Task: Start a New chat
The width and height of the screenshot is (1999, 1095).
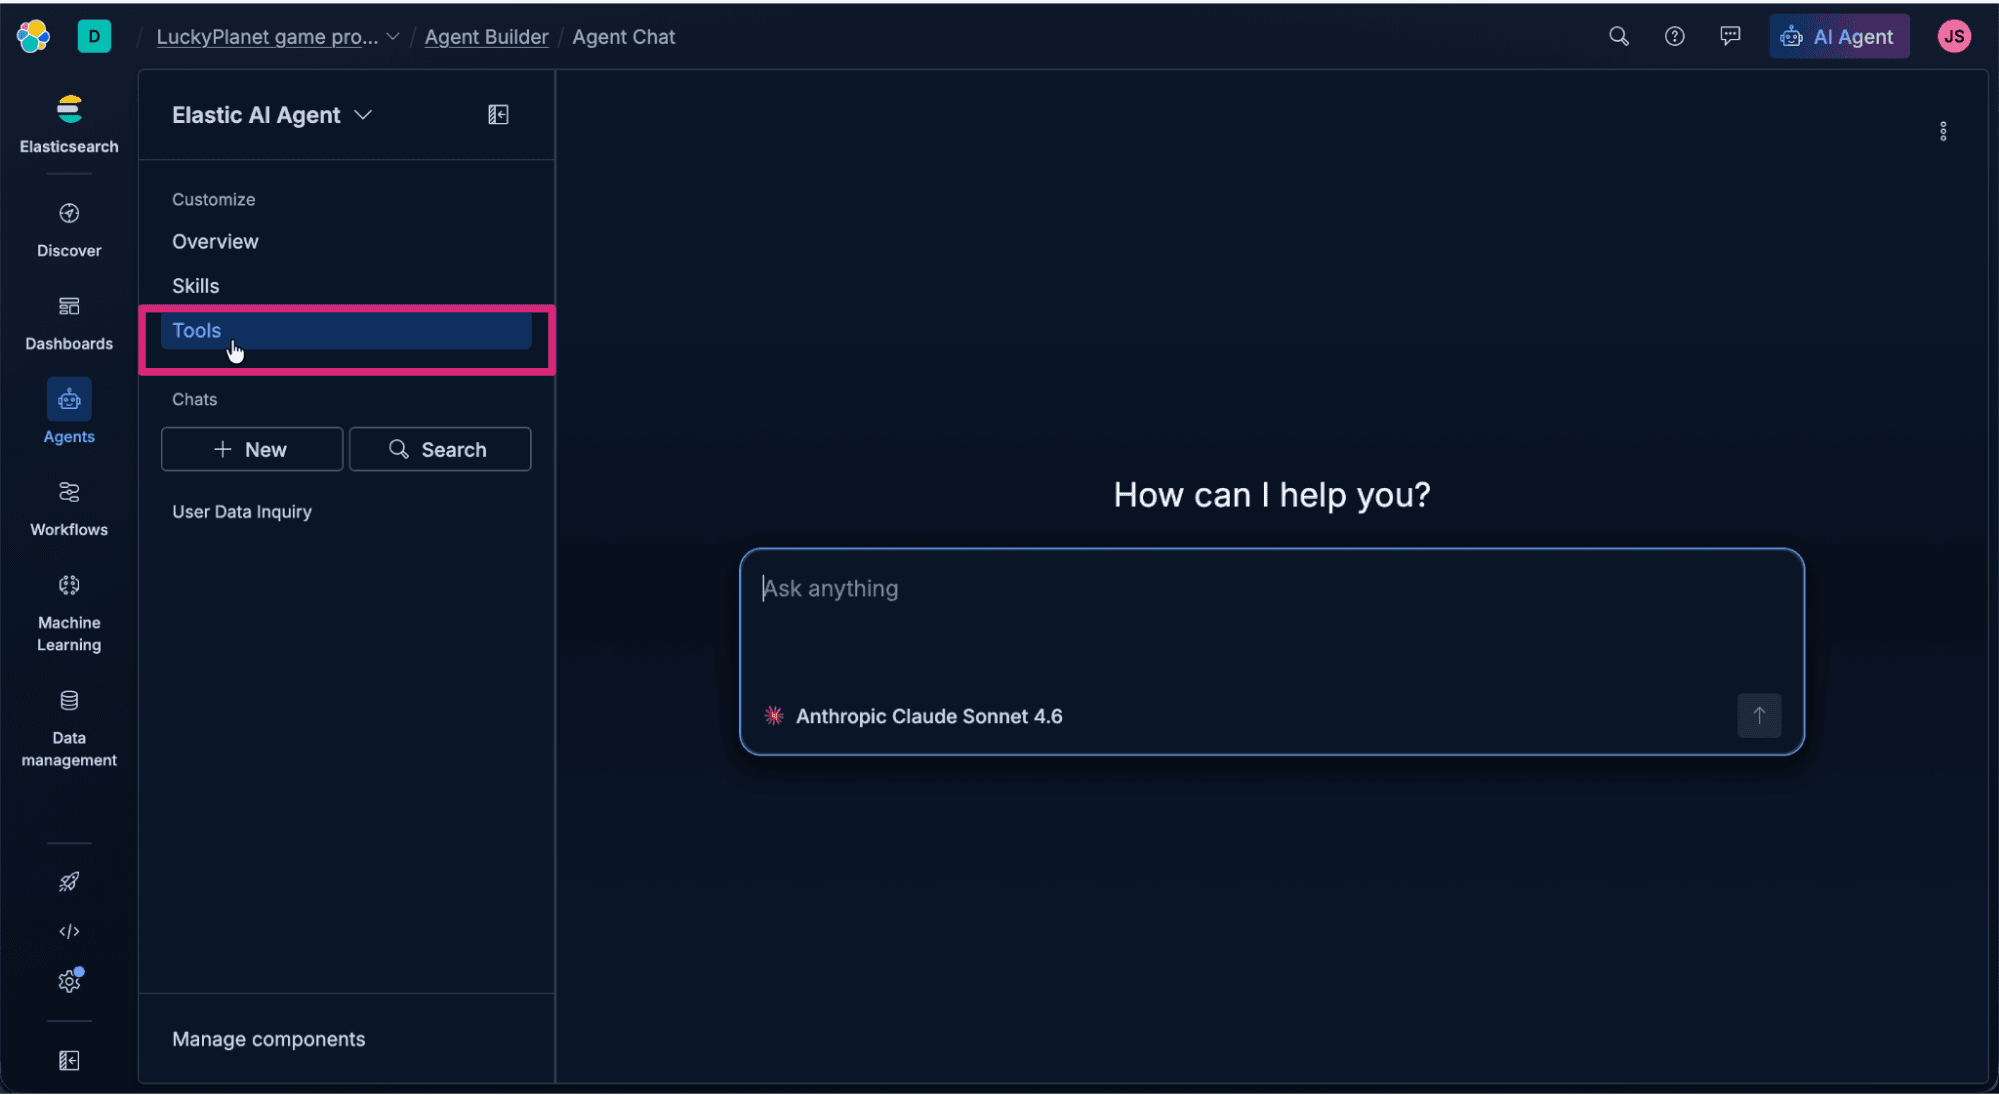Action: click(x=251, y=449)
